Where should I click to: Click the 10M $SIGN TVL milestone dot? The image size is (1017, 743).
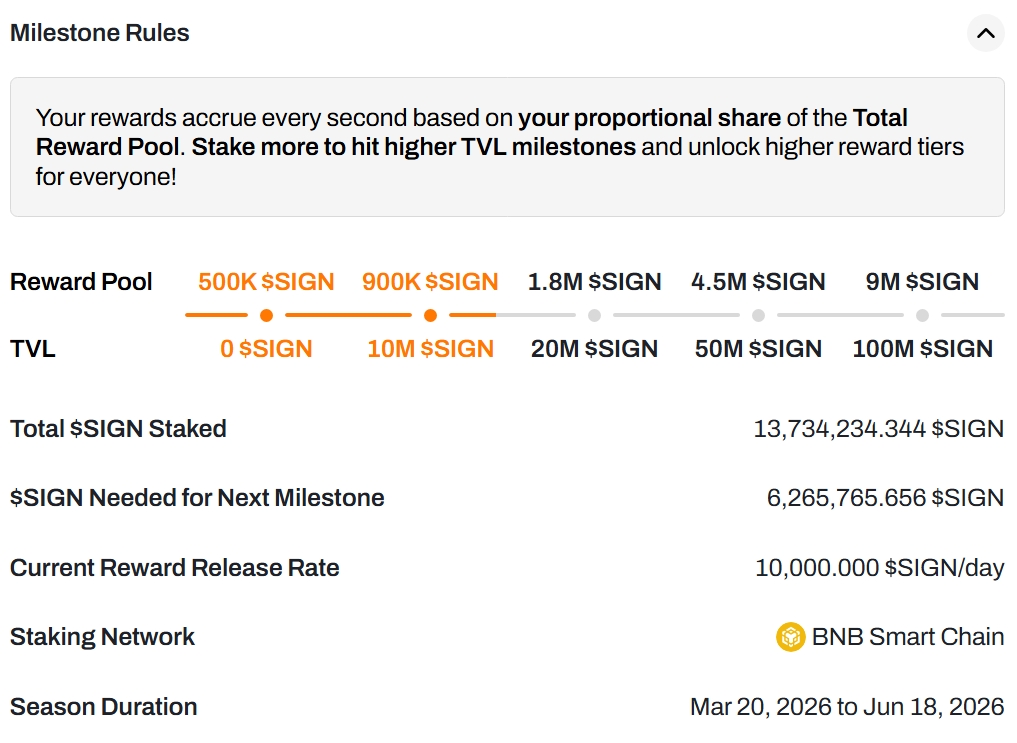(430, 316)
